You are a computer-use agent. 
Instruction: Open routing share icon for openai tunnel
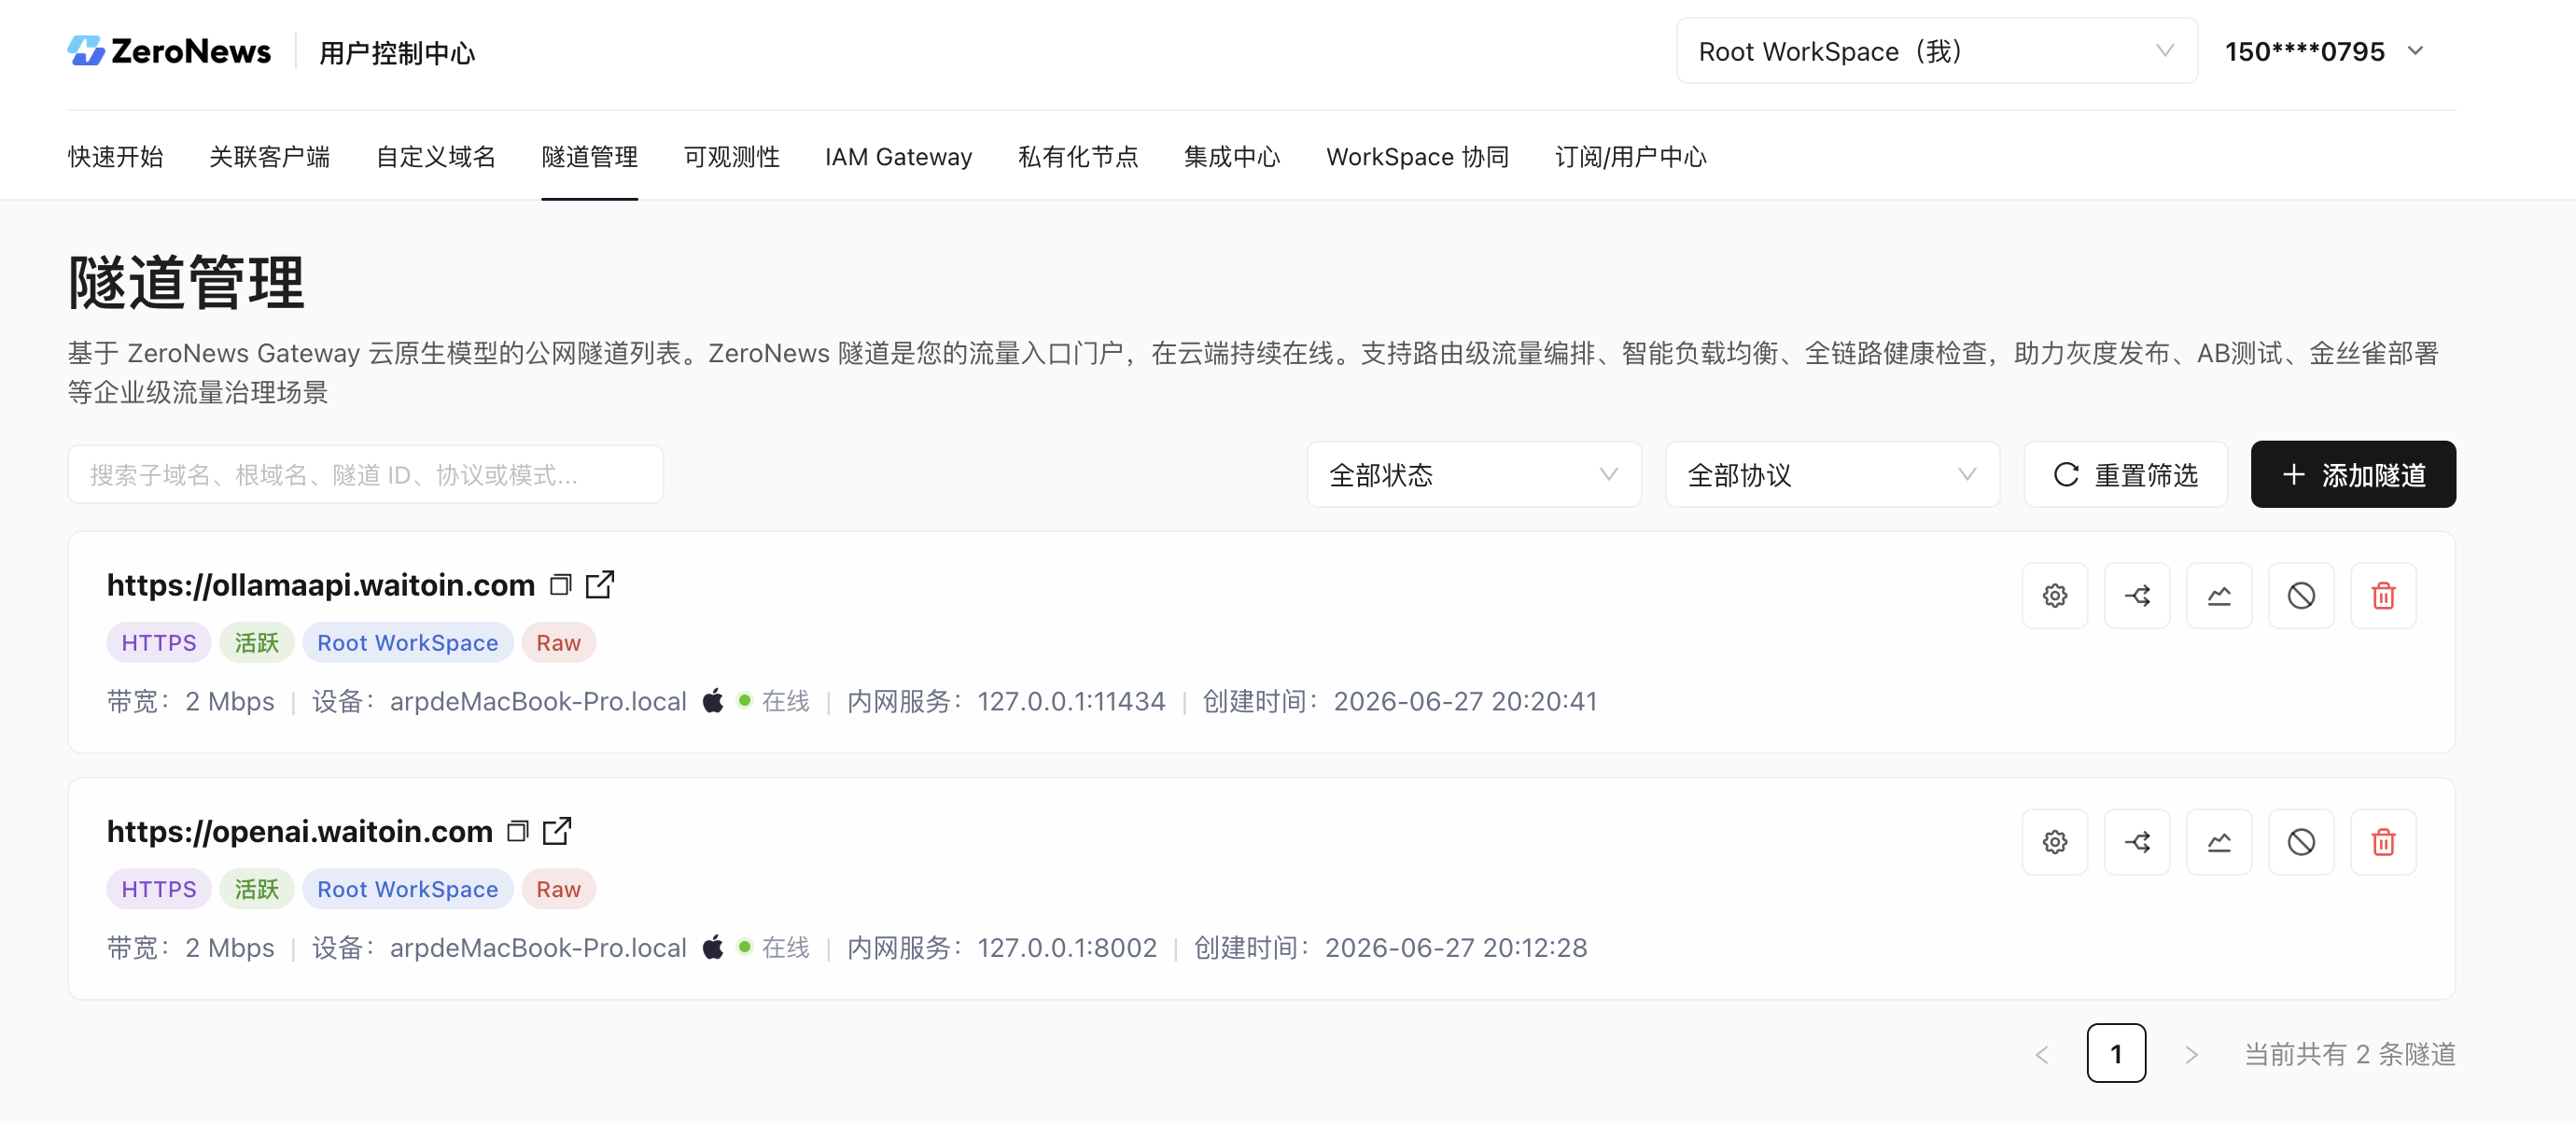click(2137, 842)
